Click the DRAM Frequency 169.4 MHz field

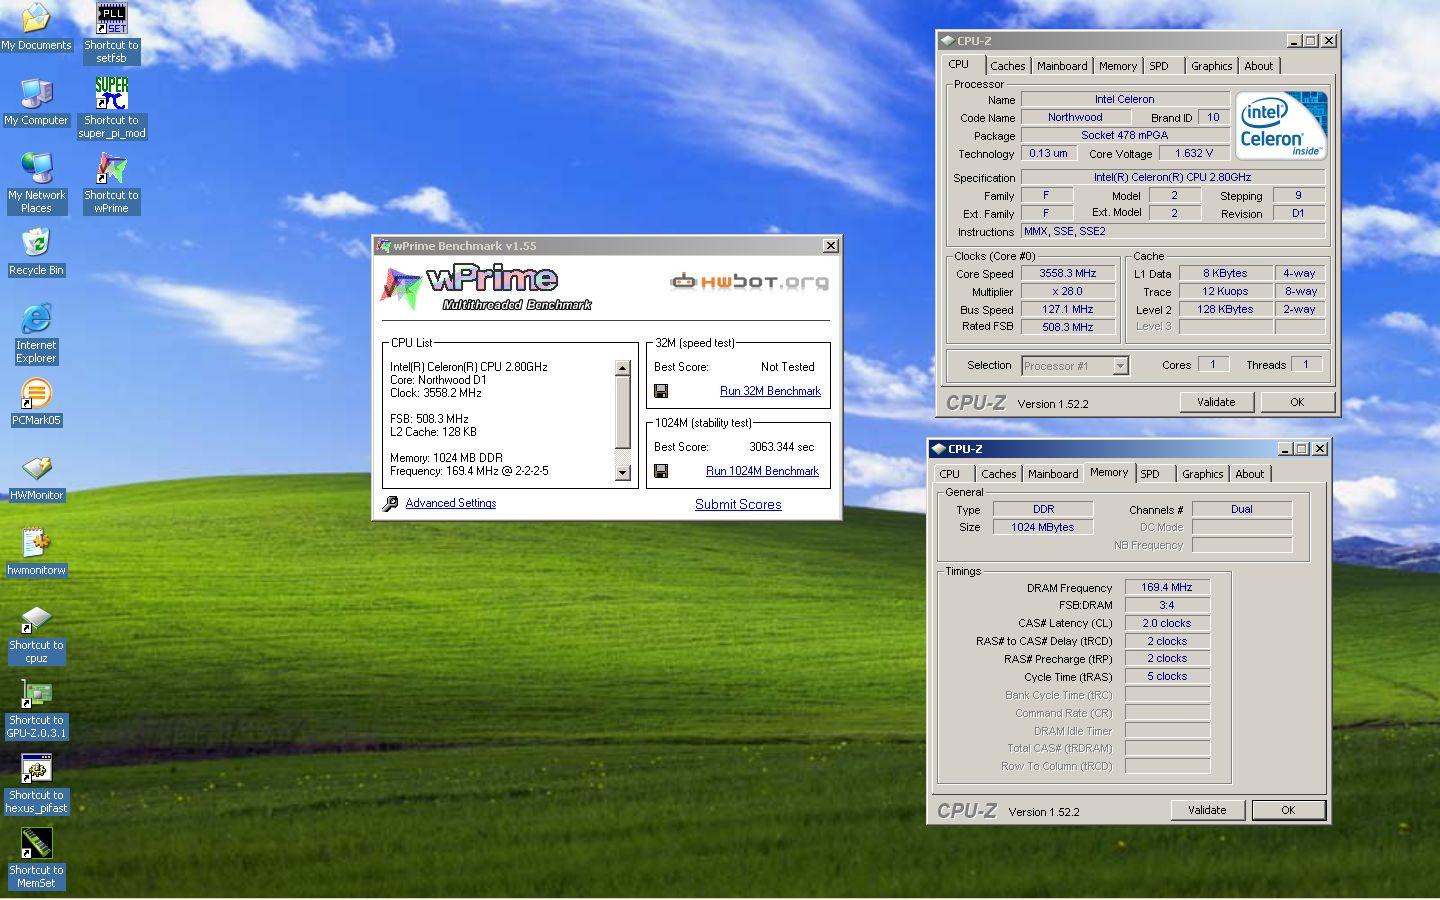(x=1167, y=587)
